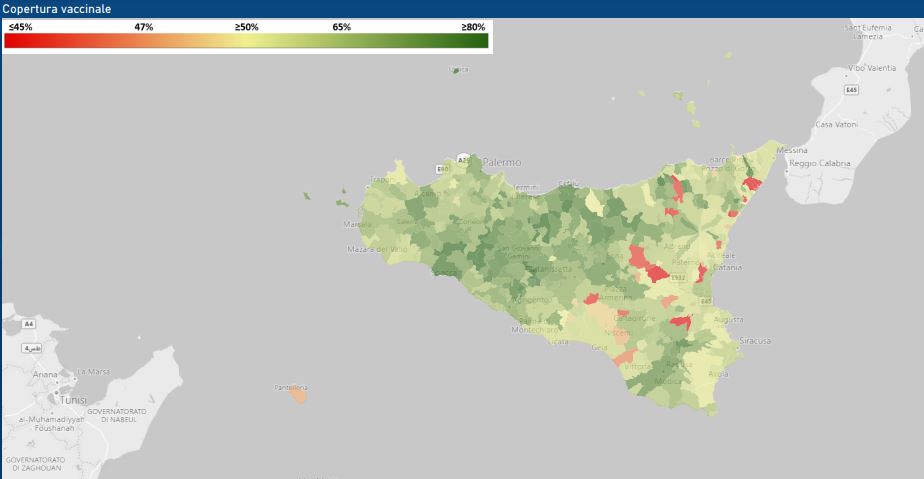
Task: Click the red end of coverage legend
Action: click(12, 41)
